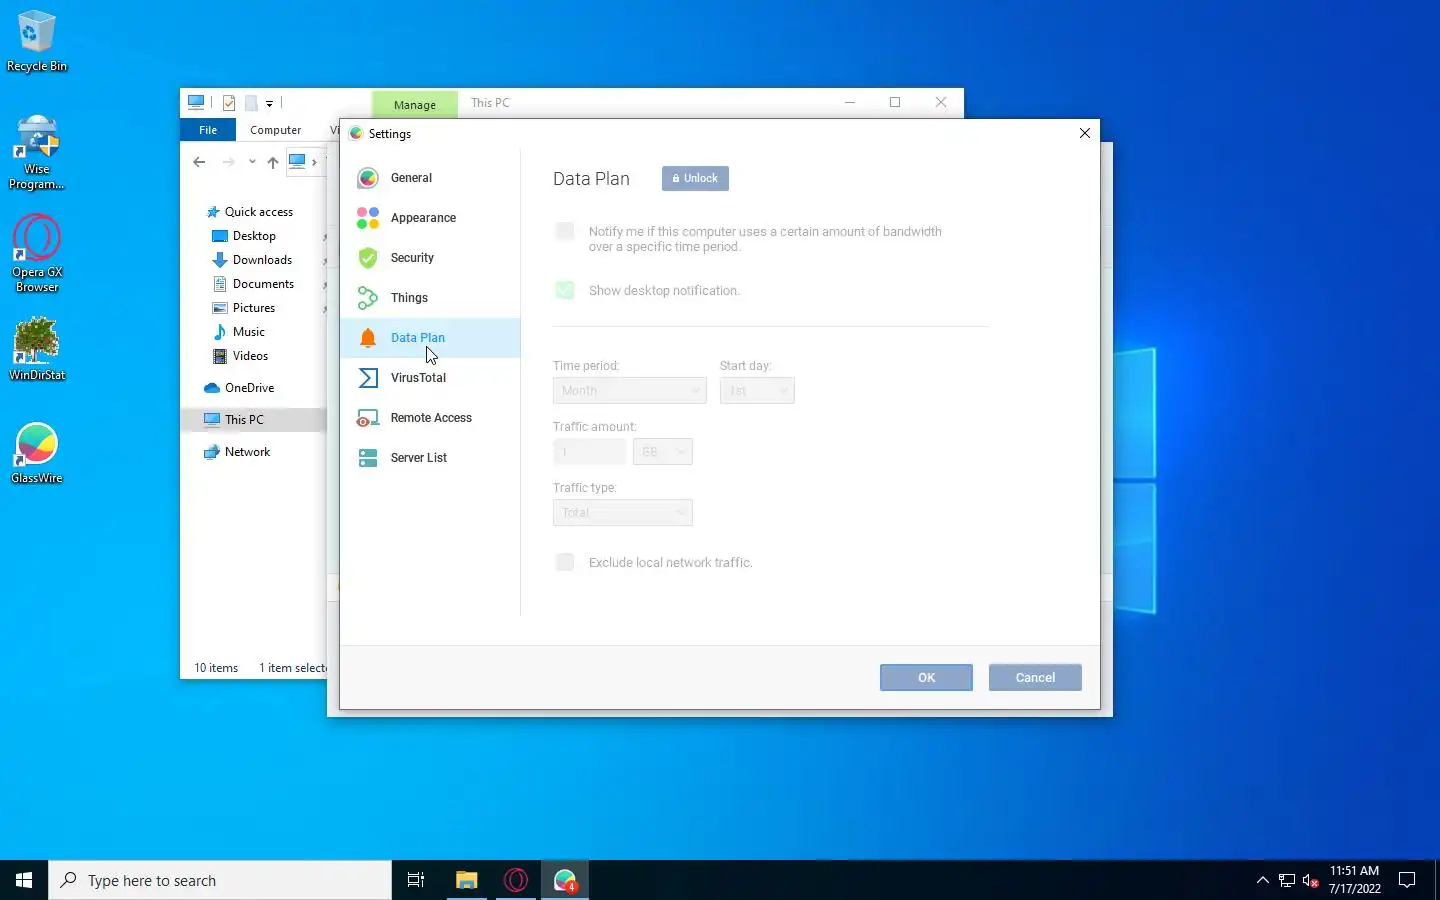Switch to Appearance settings tab
Image resolution: width=1440 pixels, height=900 pixels.
430,218
